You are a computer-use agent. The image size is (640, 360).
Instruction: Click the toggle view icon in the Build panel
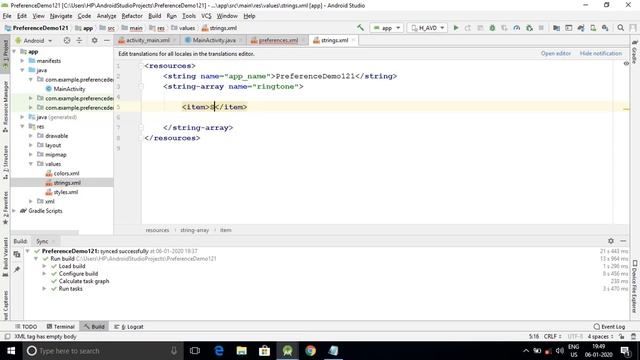tap(17, 254)
